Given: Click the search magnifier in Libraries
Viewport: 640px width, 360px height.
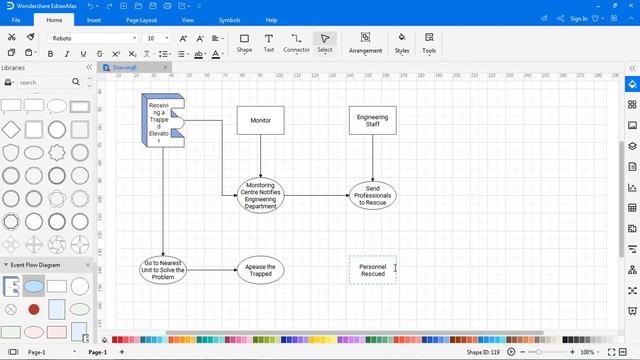Looking at the screenshot, I should point(76,82).
